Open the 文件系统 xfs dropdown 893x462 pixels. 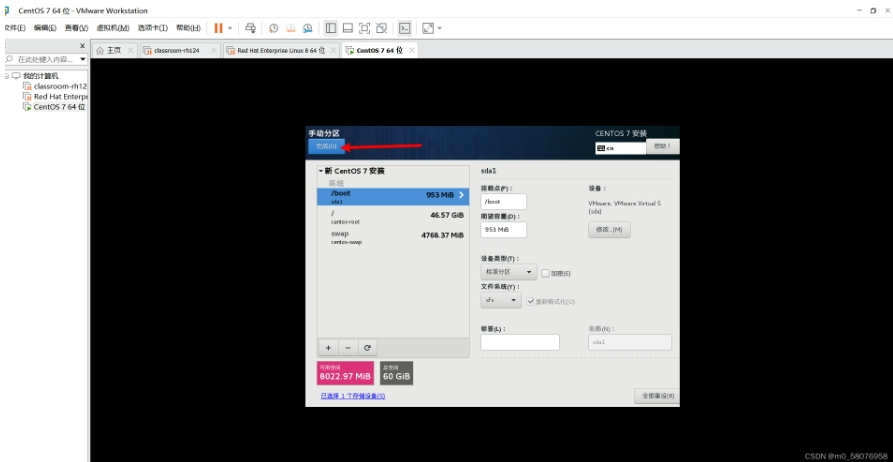pos(501,300)
